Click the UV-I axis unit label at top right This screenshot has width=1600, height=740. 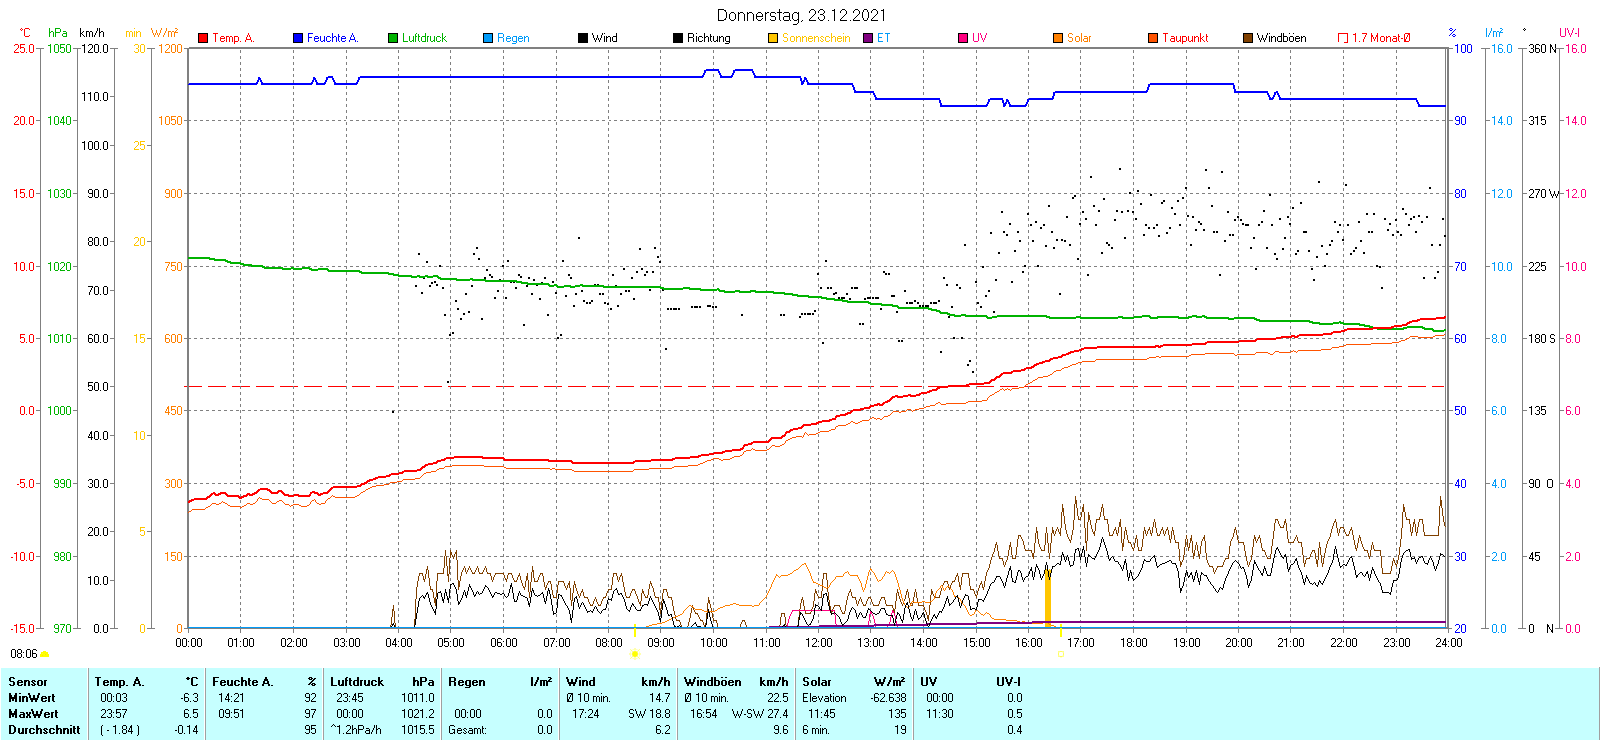(1569, 33)
